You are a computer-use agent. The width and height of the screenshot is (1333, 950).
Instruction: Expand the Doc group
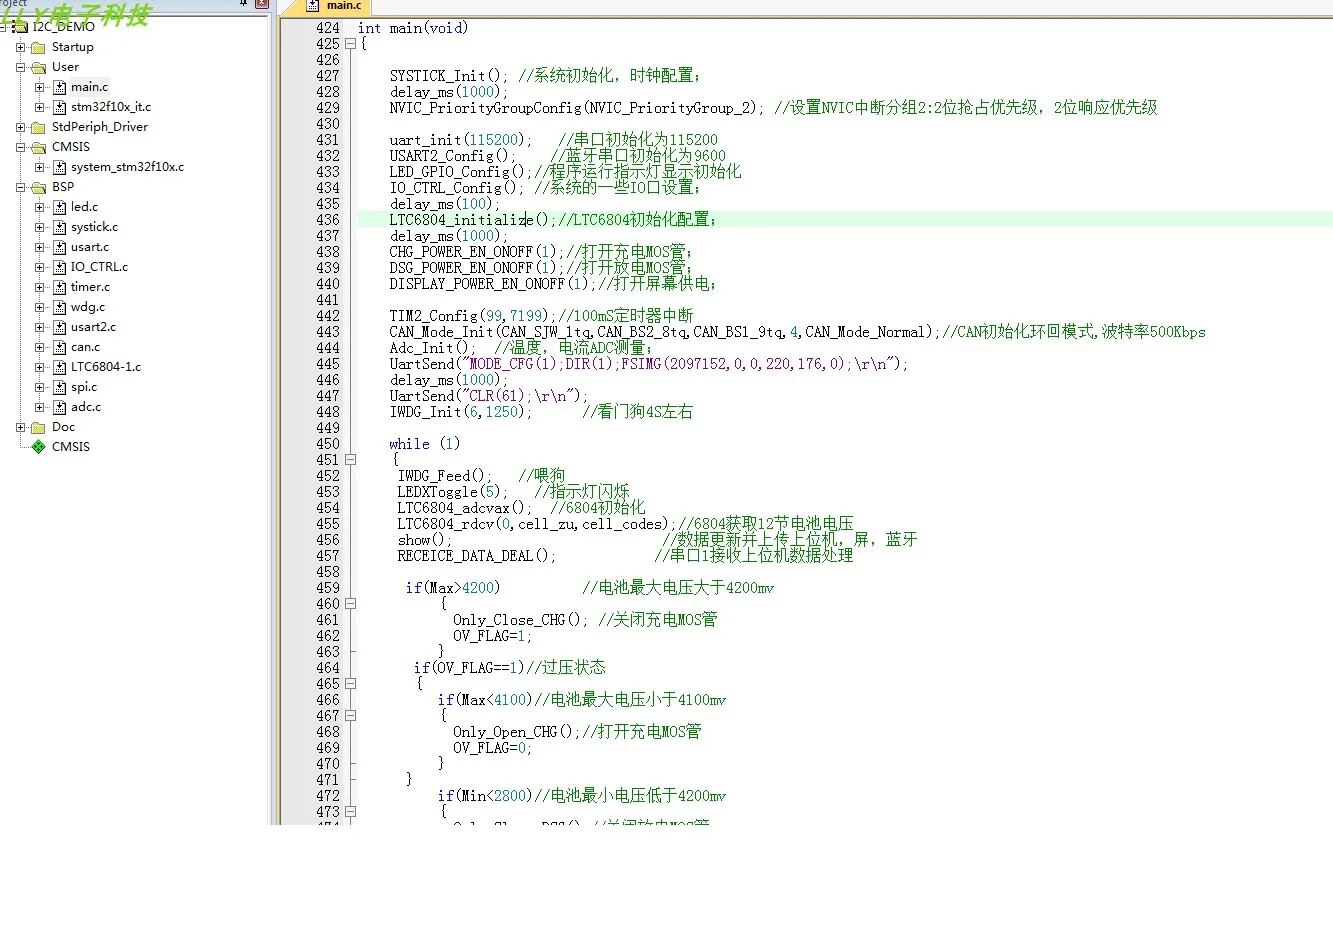[20, 427]
